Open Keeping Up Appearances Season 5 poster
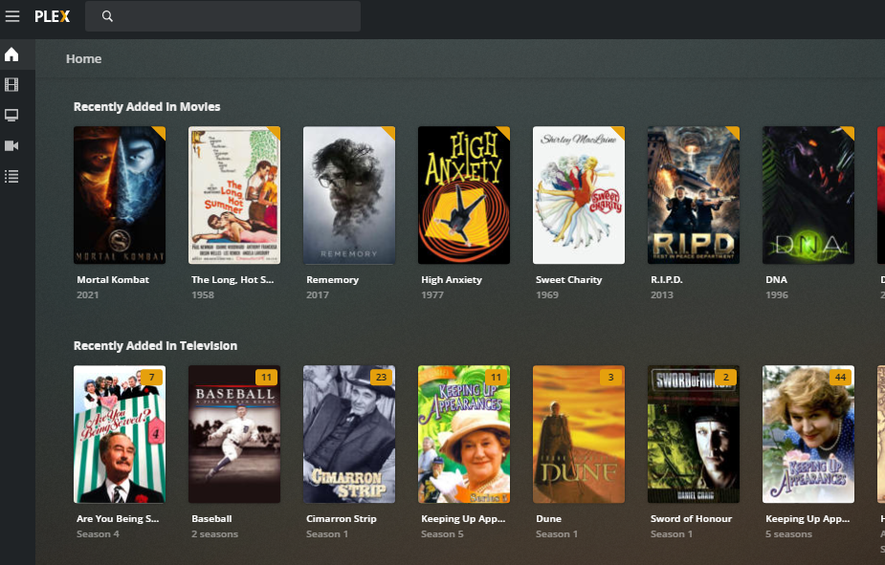The image size is (885, 565). (464, 434)
